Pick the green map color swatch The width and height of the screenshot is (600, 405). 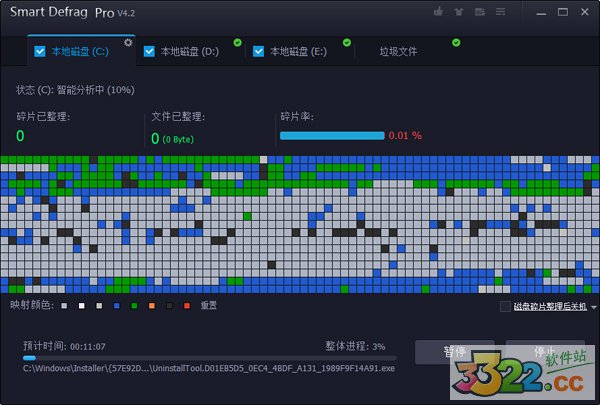(x=134, y=305)
